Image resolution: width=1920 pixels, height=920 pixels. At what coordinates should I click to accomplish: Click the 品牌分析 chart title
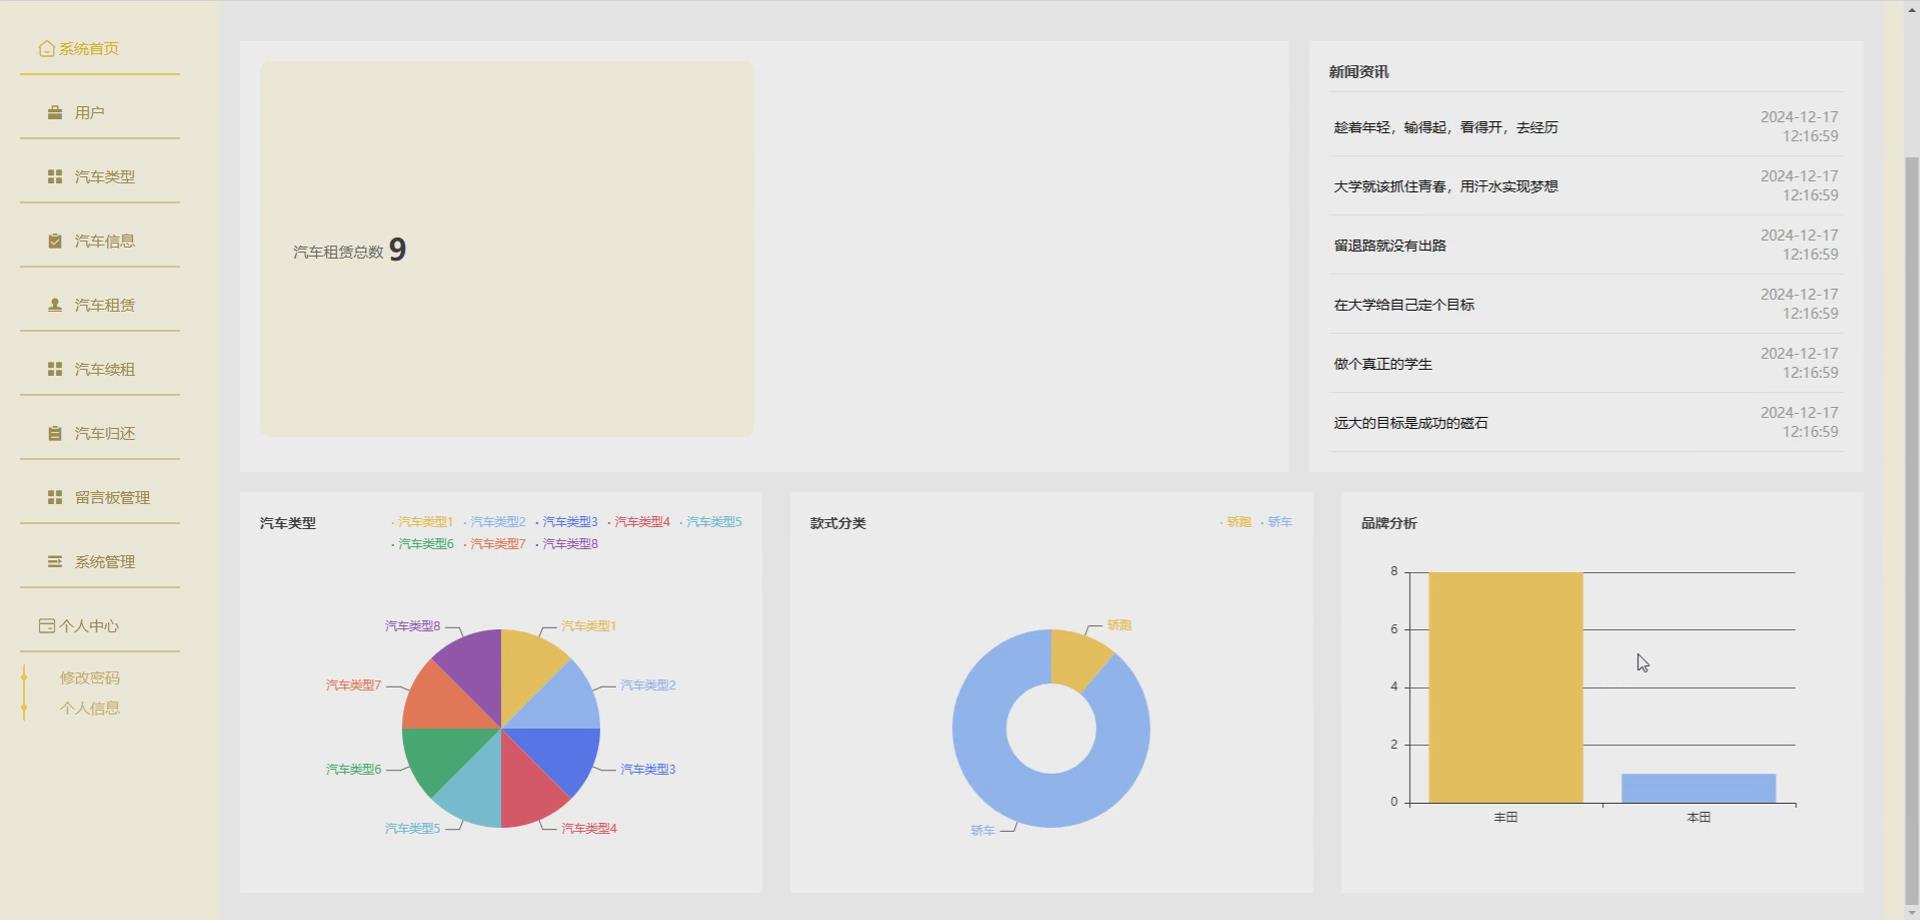click(x=1389, y=523)
